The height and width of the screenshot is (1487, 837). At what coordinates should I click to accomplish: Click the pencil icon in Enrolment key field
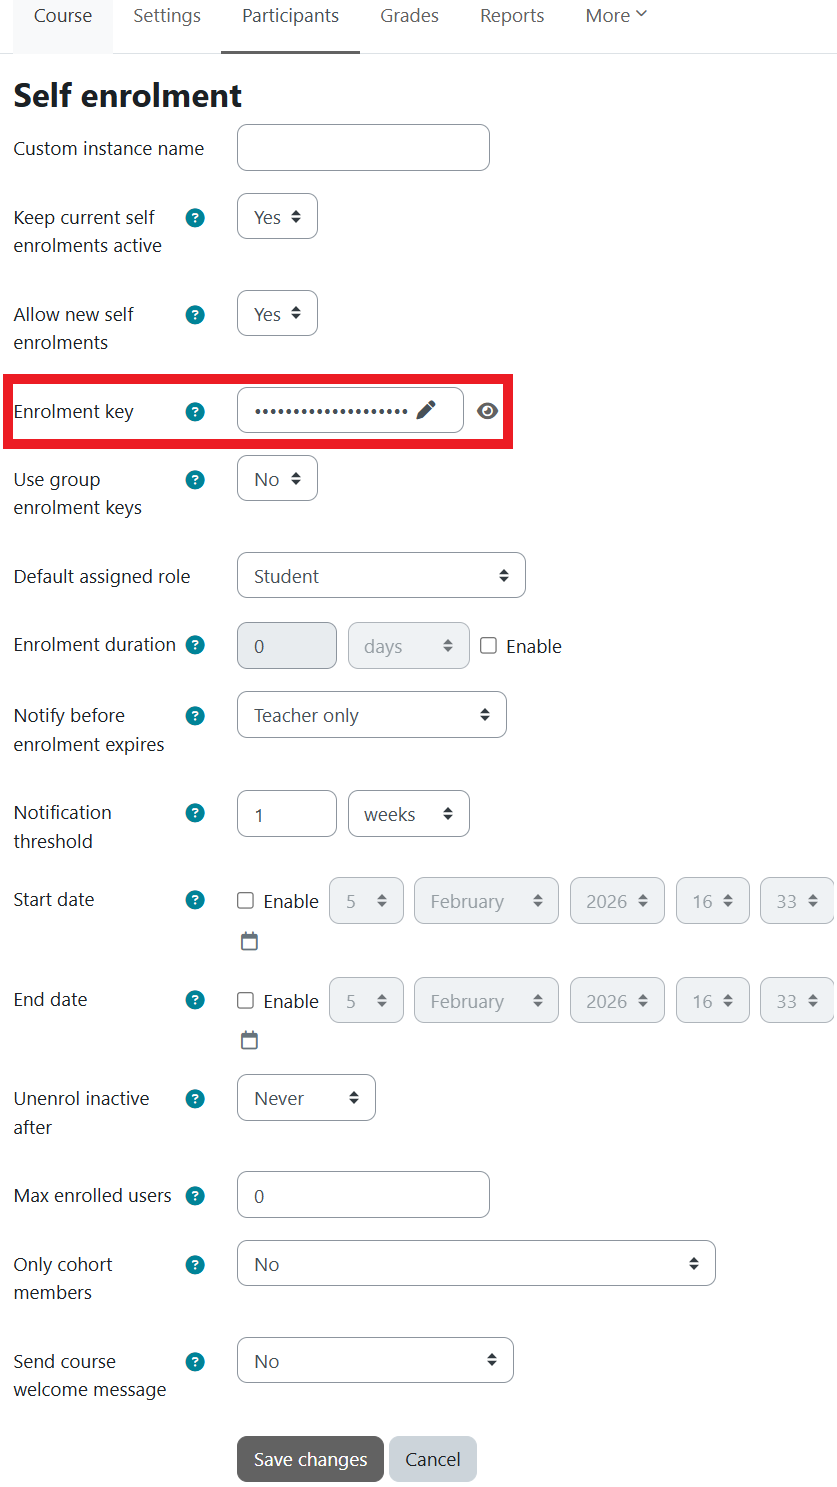(426, 410)
